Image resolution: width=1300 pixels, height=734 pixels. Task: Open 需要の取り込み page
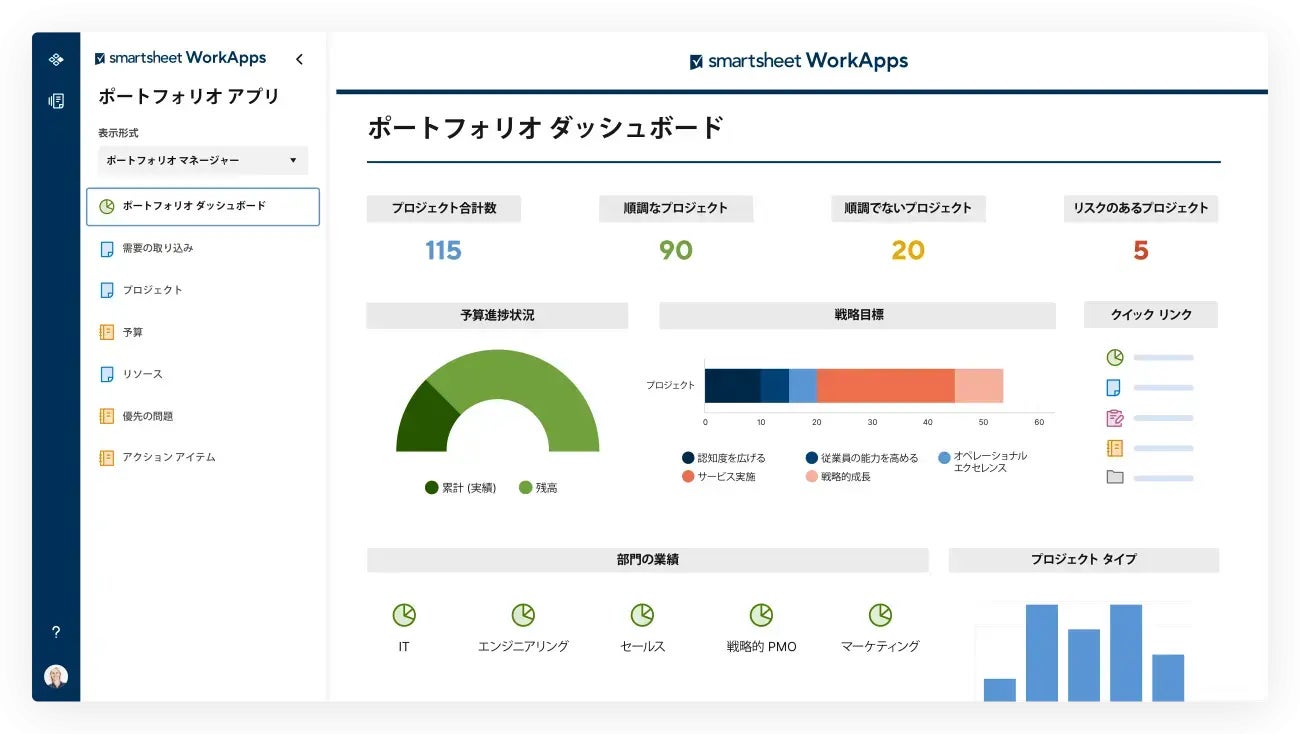[157, 248]
